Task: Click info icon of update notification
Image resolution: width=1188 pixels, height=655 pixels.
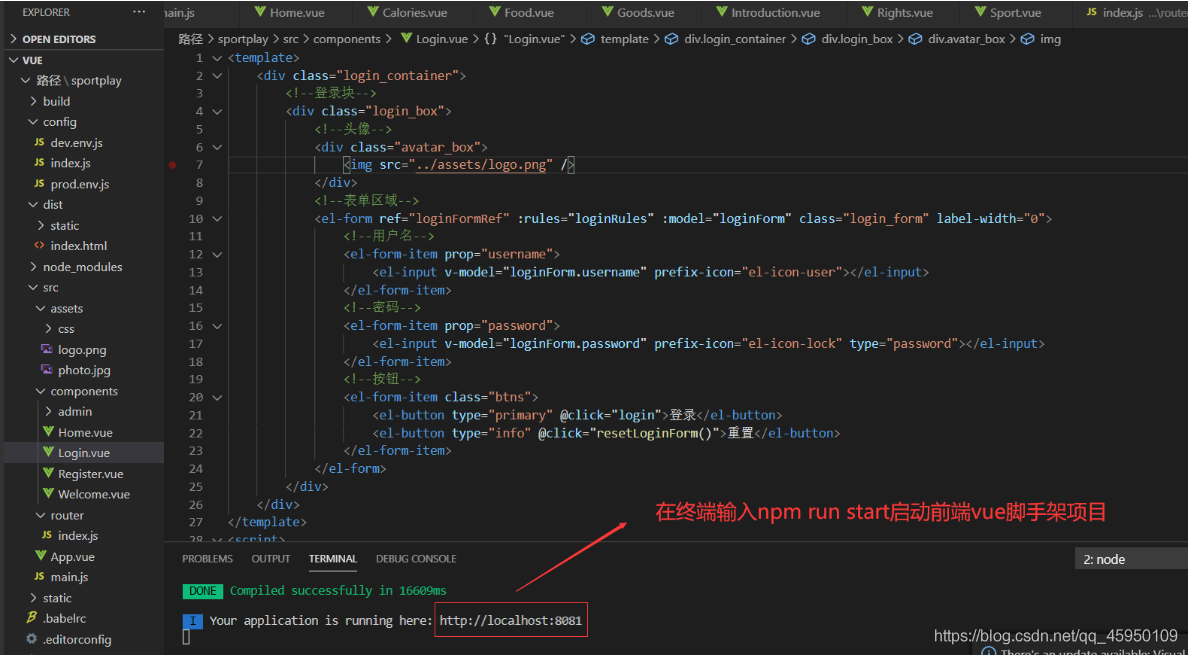Action: (988, 651)
